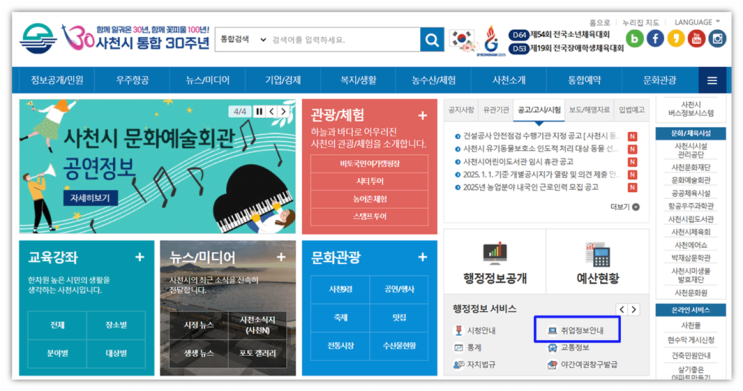Click the Korean flag icon

click(462, 40)
